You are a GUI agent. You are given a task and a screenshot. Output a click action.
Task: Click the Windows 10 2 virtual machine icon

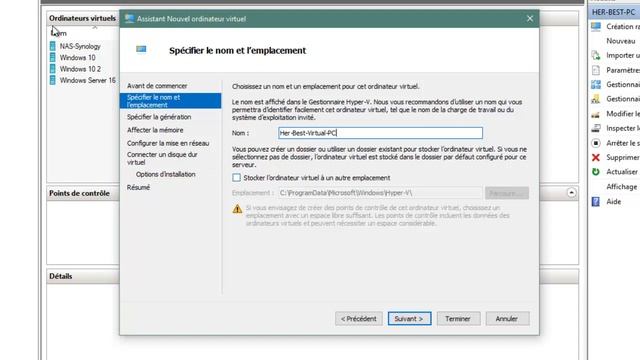coord(53,69)
